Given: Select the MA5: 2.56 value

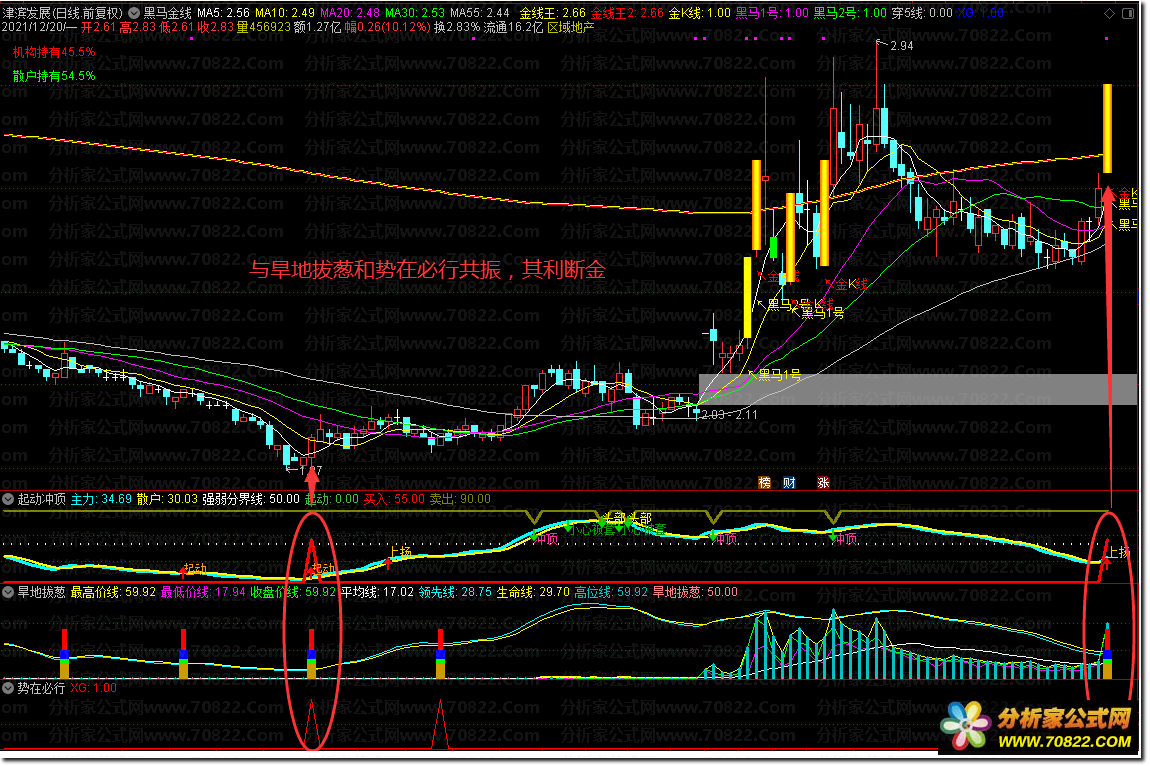Looking at the screenshot, I should [224, 13].
